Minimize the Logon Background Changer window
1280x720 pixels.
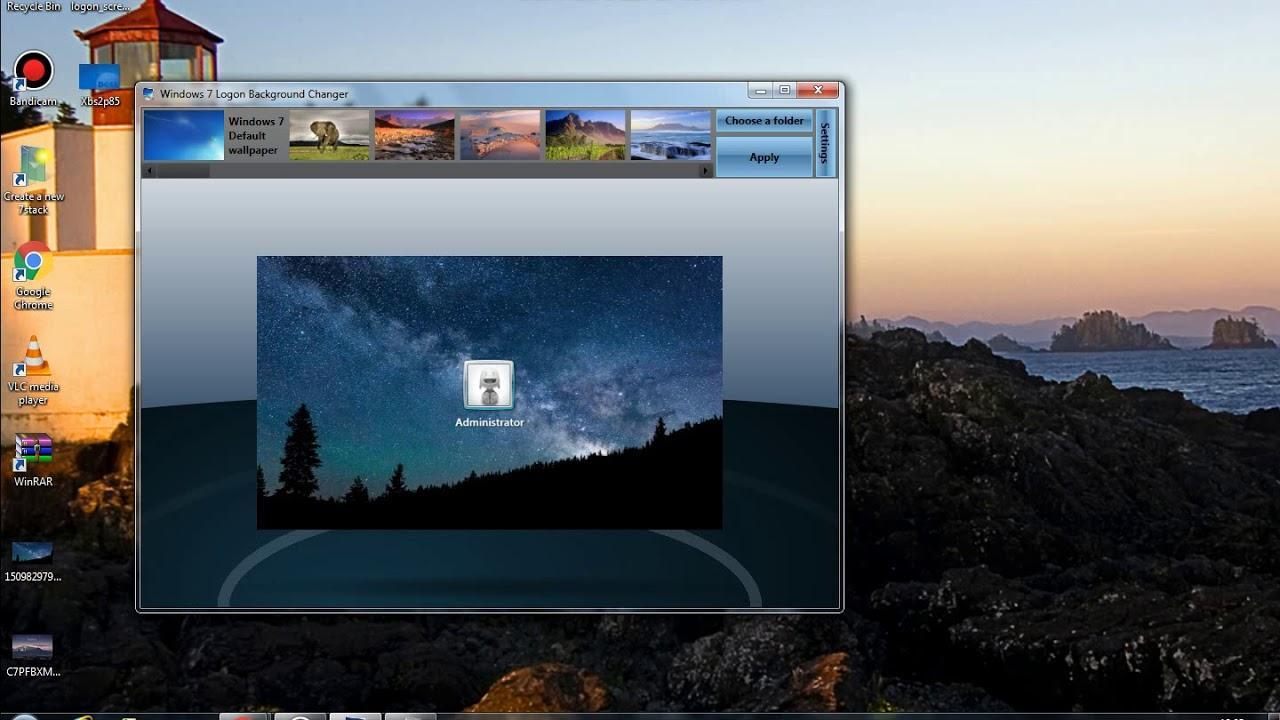[761, 90]
